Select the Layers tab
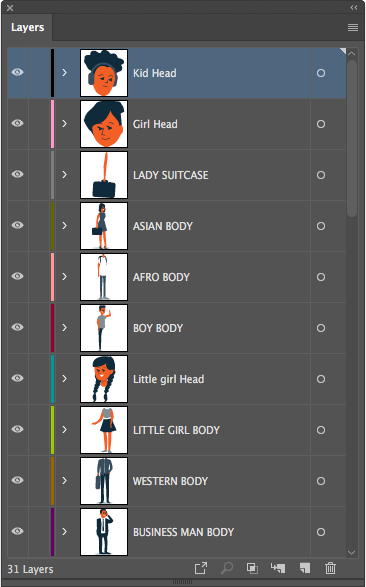Viewport: 366px width, 587px height. [27, 27]
